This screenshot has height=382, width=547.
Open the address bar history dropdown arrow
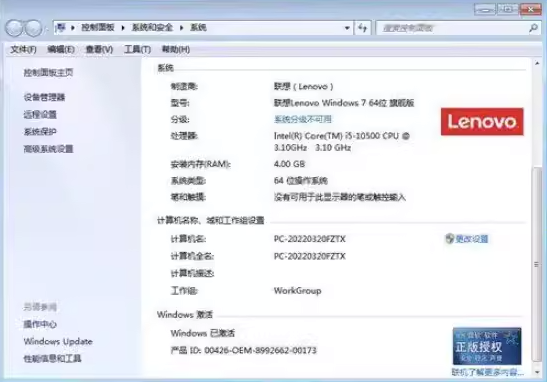tap(347, 28)
